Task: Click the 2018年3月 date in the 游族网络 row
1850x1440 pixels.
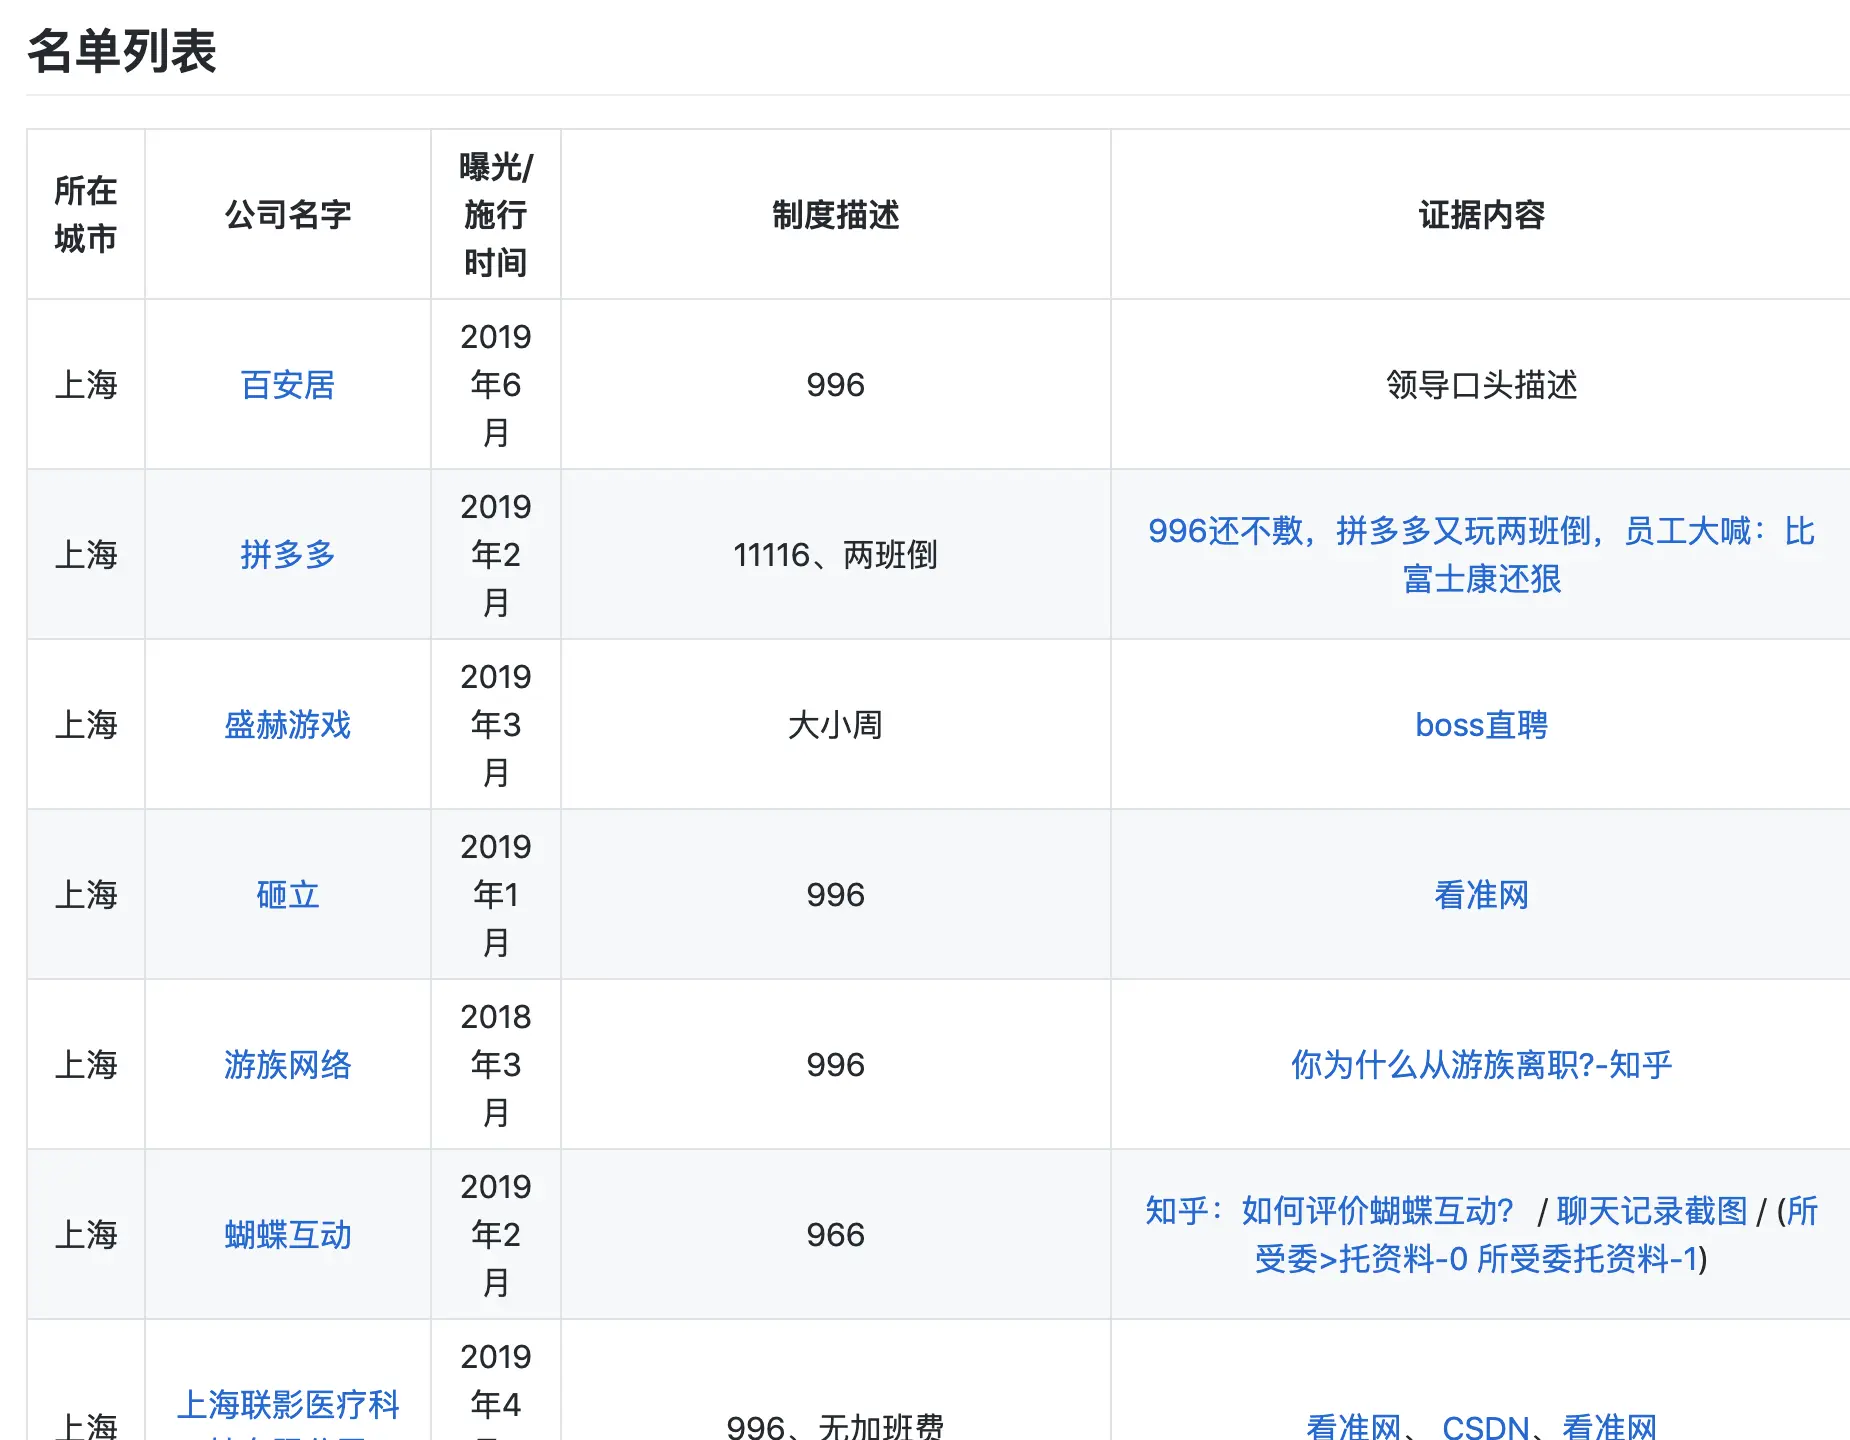Action: [495, 1065]
